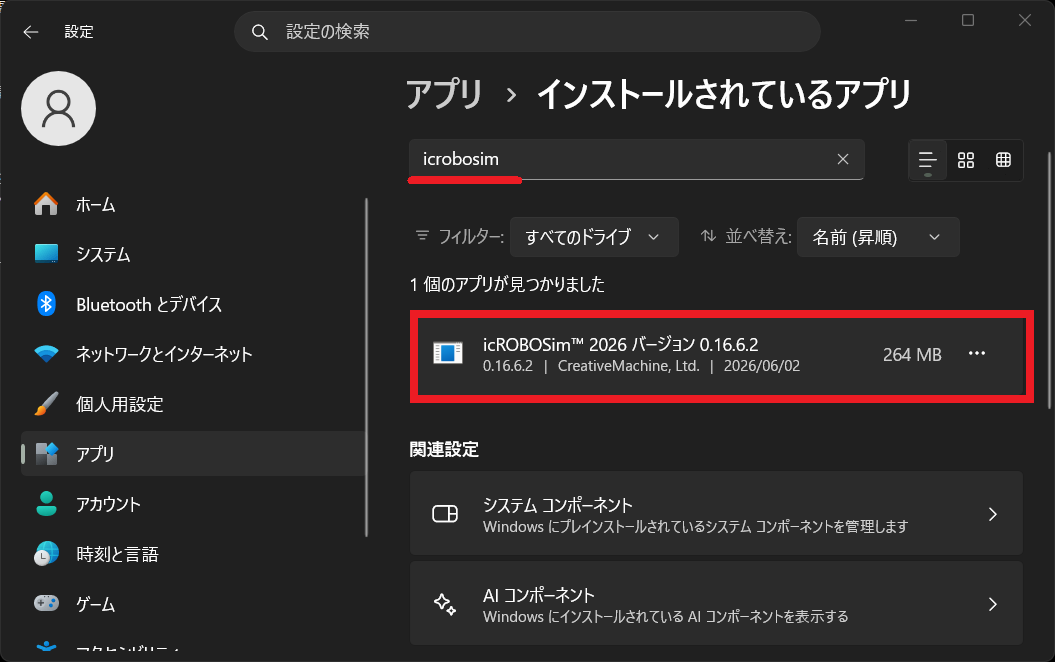Image resolution: width=1055 pixels, height=662 pixels.
Task: Go back with the arrow button
Action: pyautogui.click(x=31, y=32)
